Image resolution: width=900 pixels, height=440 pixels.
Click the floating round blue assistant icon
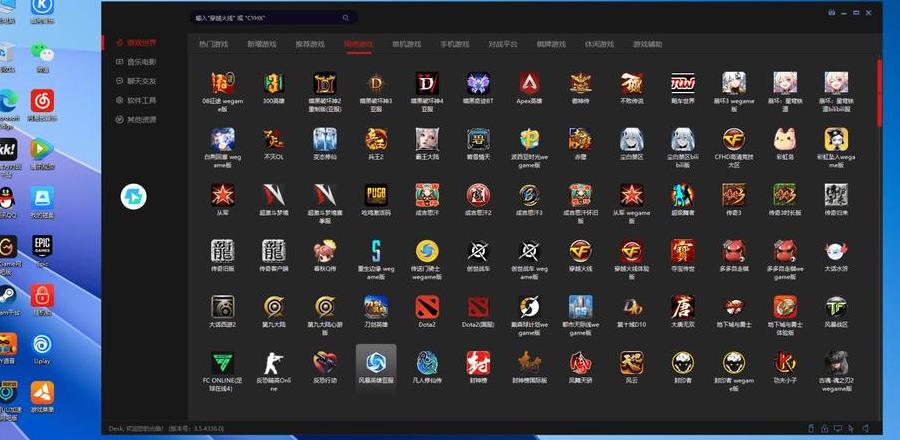point(134,197)
